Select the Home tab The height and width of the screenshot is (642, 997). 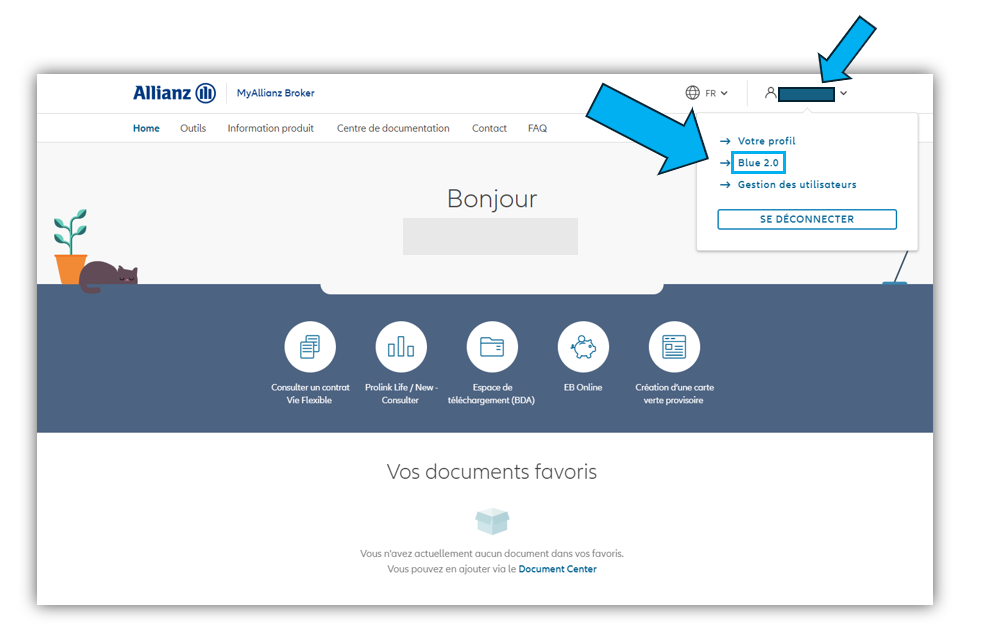click(x=146, y=128)
